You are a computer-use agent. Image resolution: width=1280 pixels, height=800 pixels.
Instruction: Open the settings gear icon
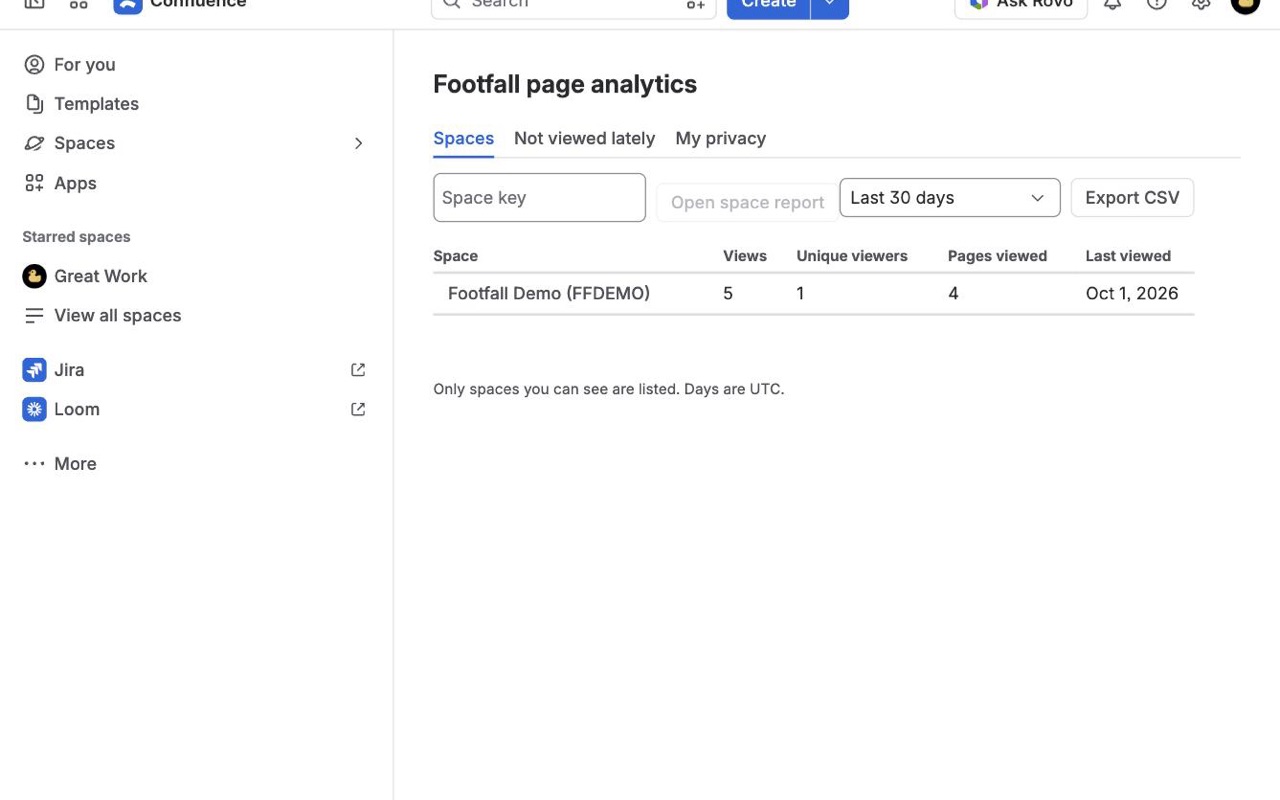(x=1201, y=4)
